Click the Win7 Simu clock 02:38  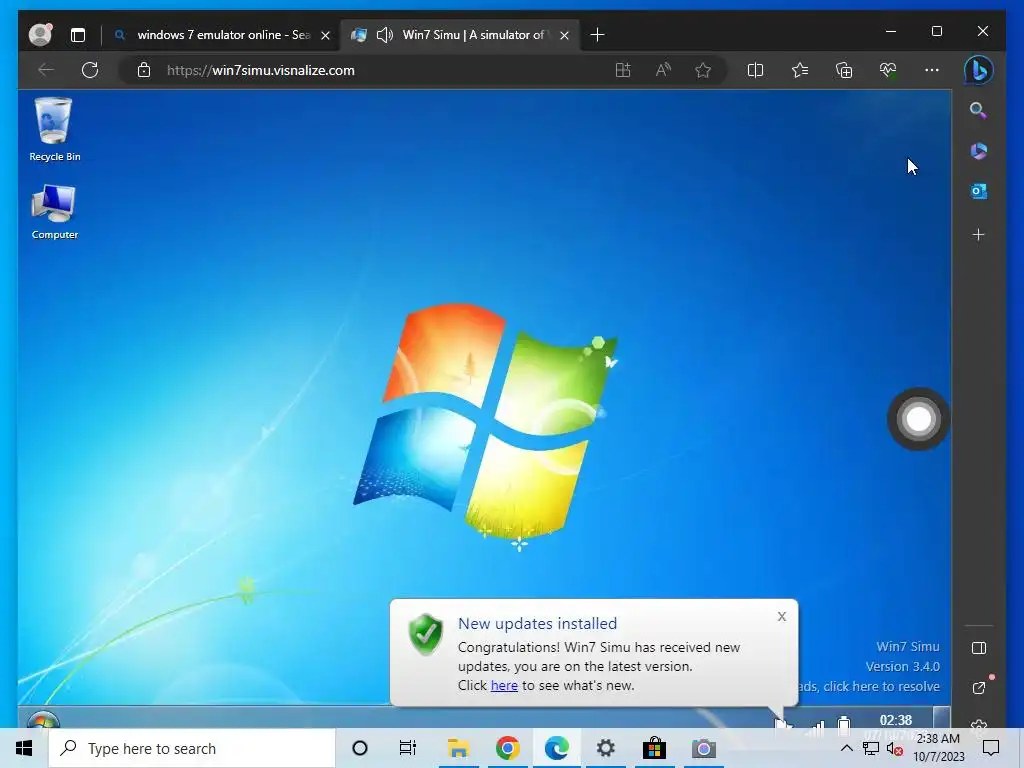895,720
